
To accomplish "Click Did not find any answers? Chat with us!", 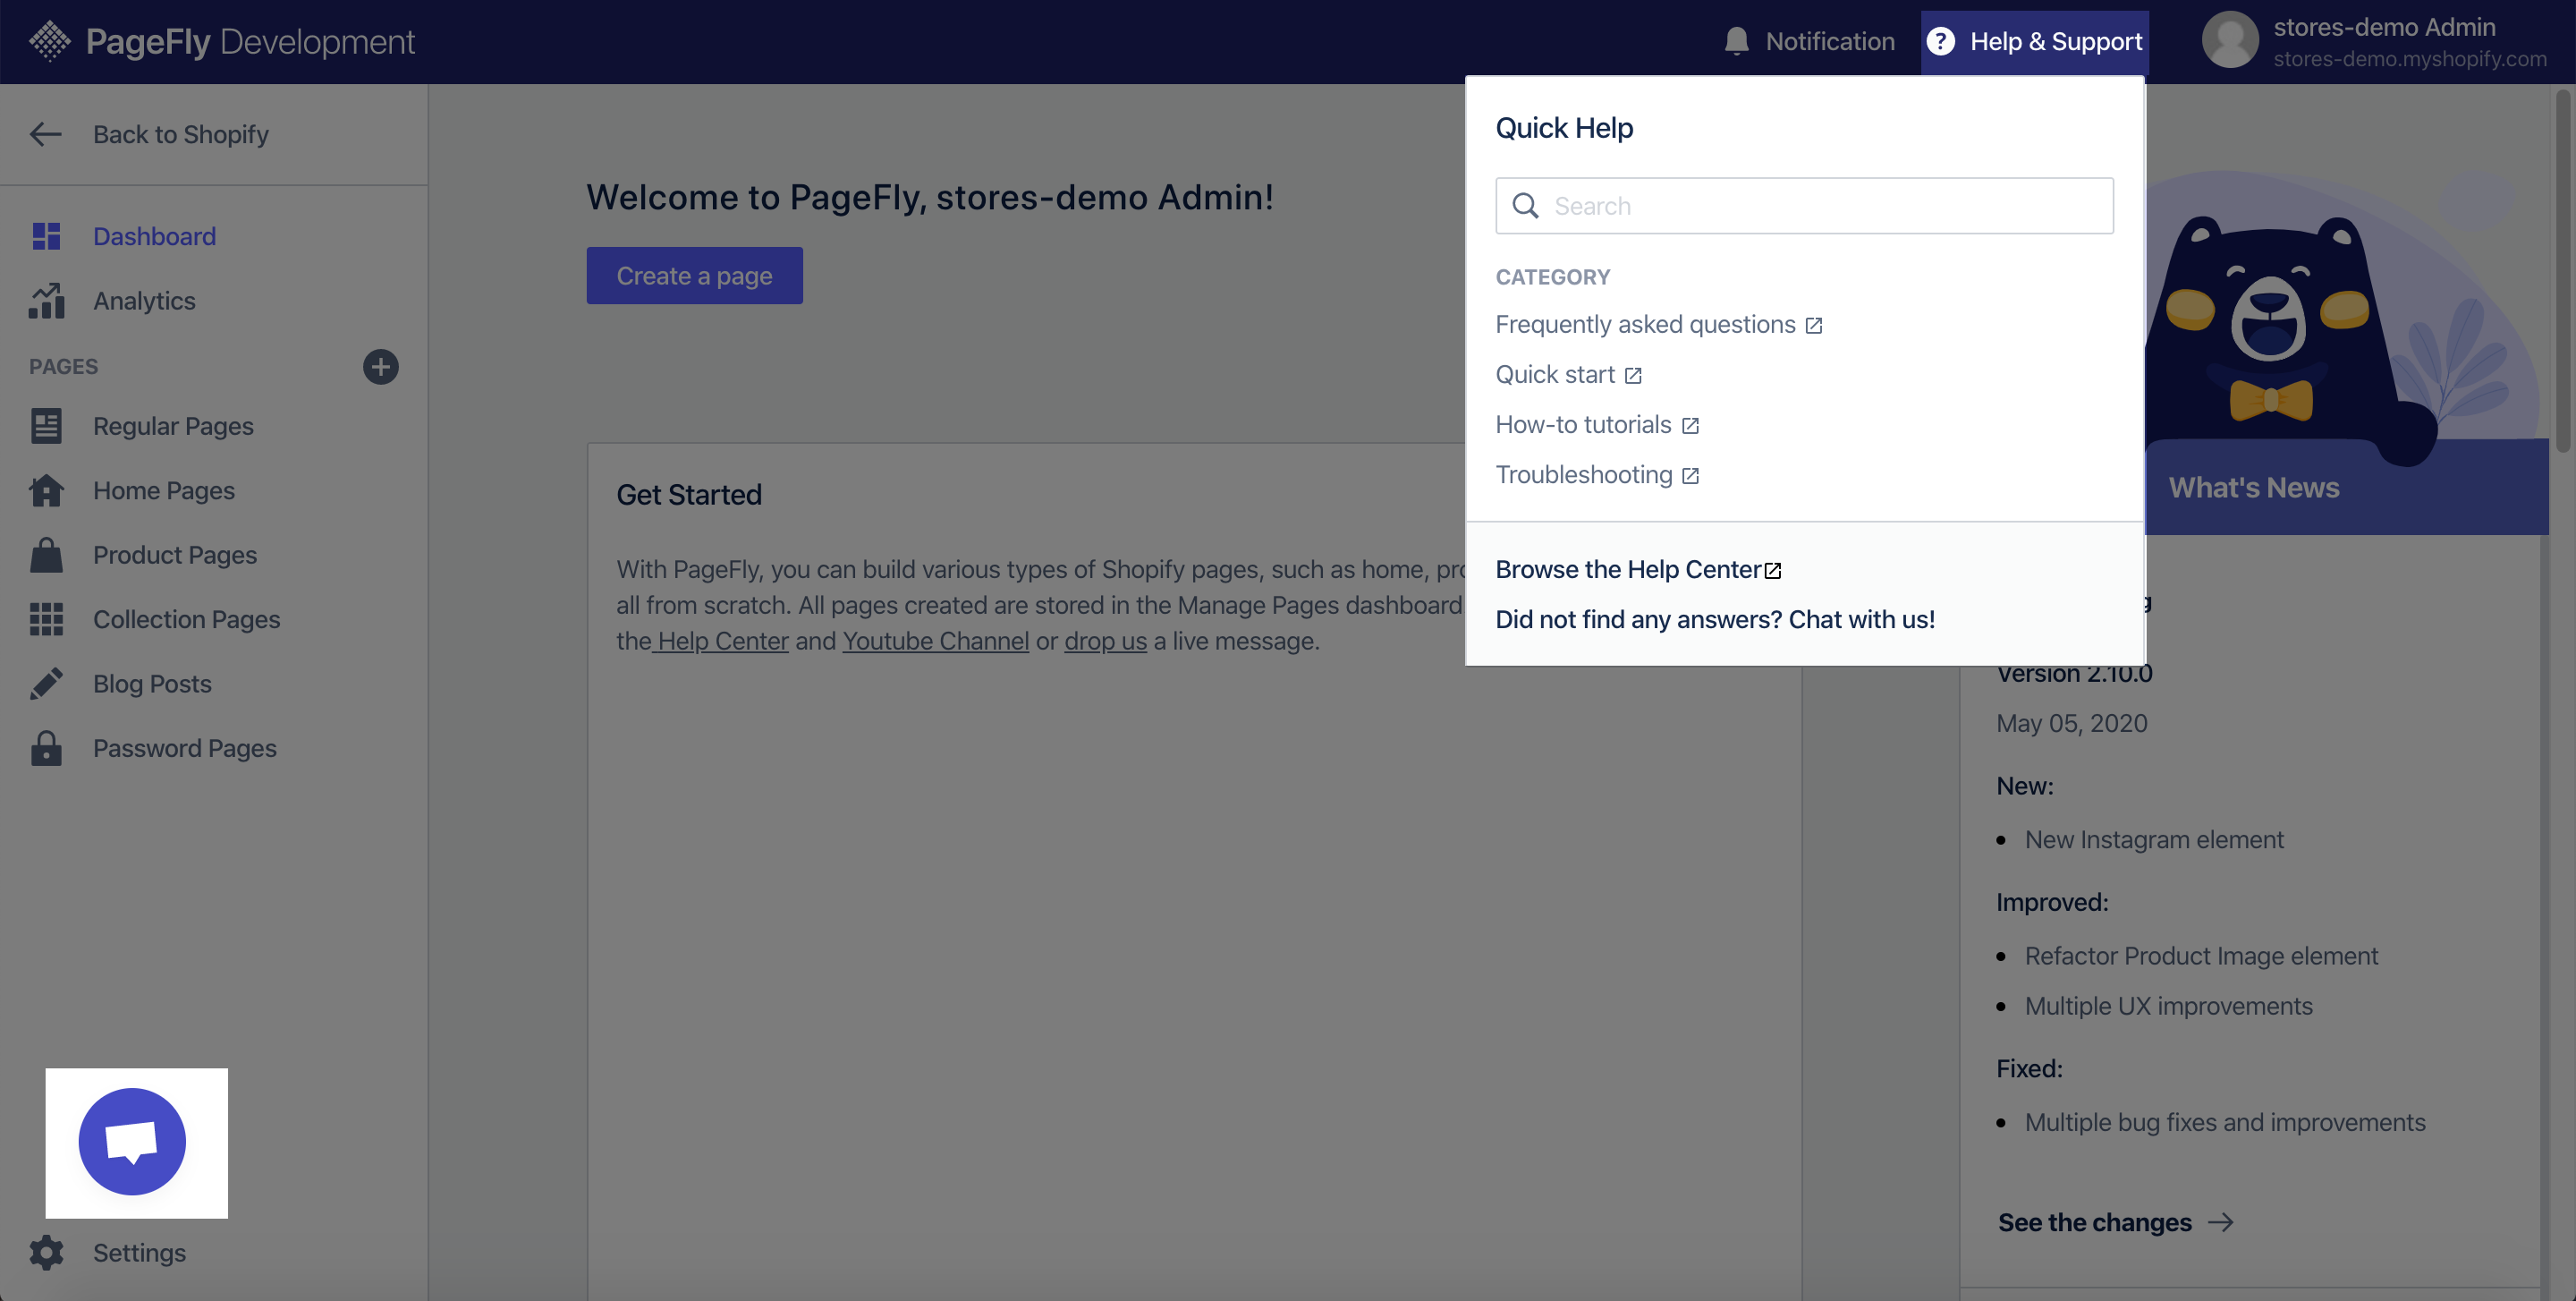I will [x=1715, y=619].
